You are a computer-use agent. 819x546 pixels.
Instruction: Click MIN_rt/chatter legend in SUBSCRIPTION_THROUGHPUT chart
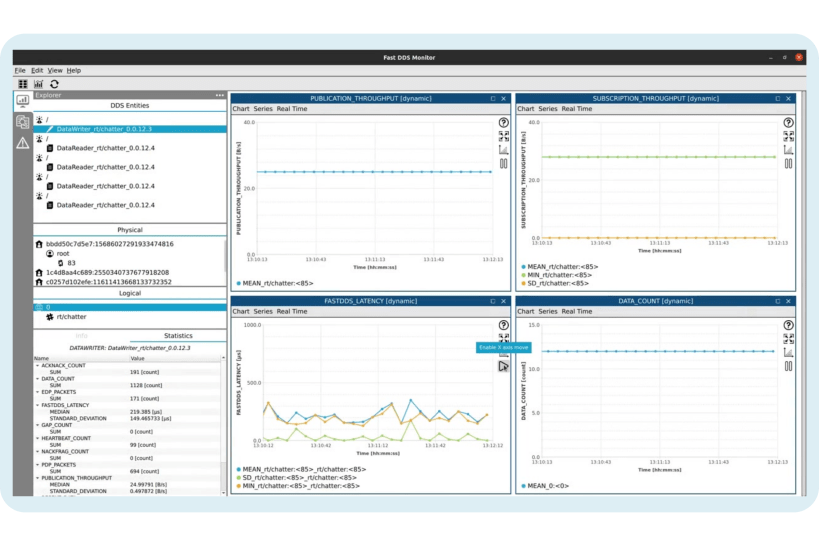tap(556, 275)
